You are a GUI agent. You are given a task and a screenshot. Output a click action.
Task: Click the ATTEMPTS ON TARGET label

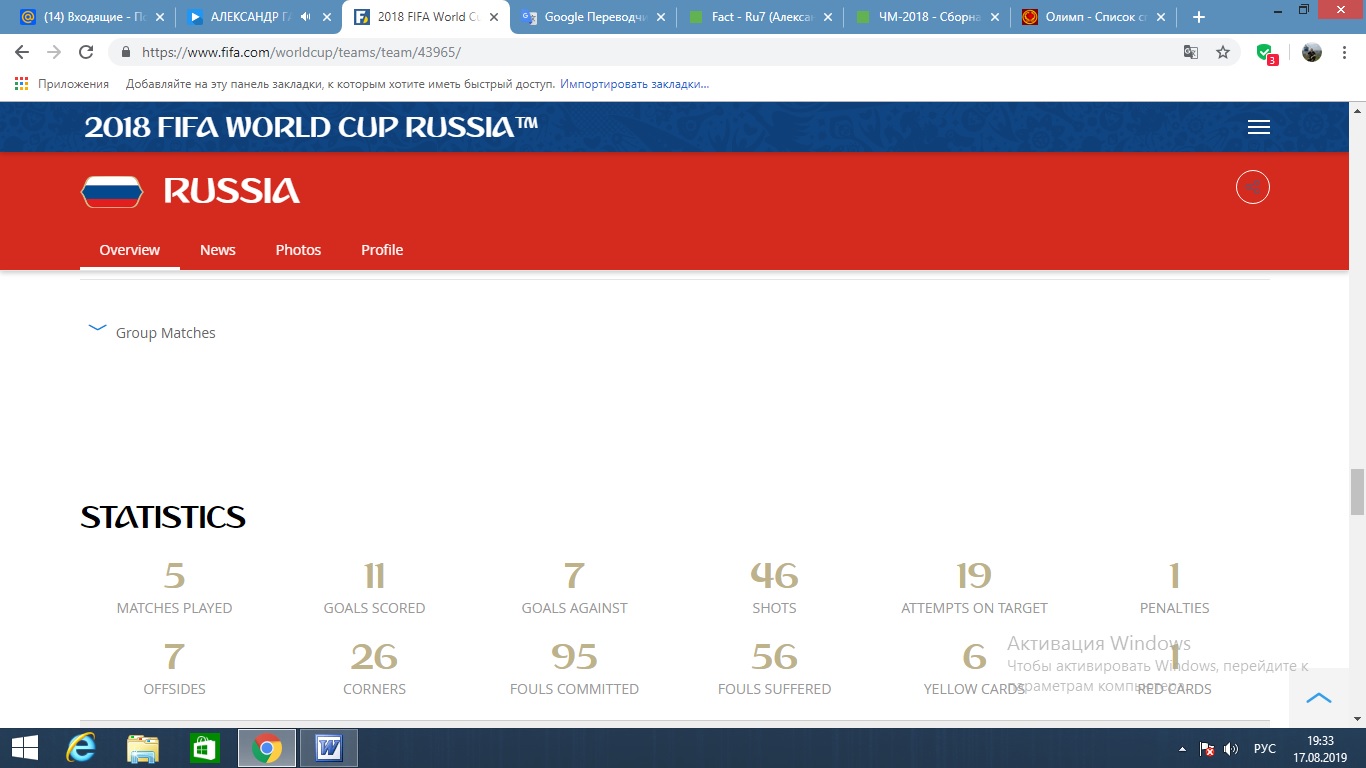(x=974, y=608)
